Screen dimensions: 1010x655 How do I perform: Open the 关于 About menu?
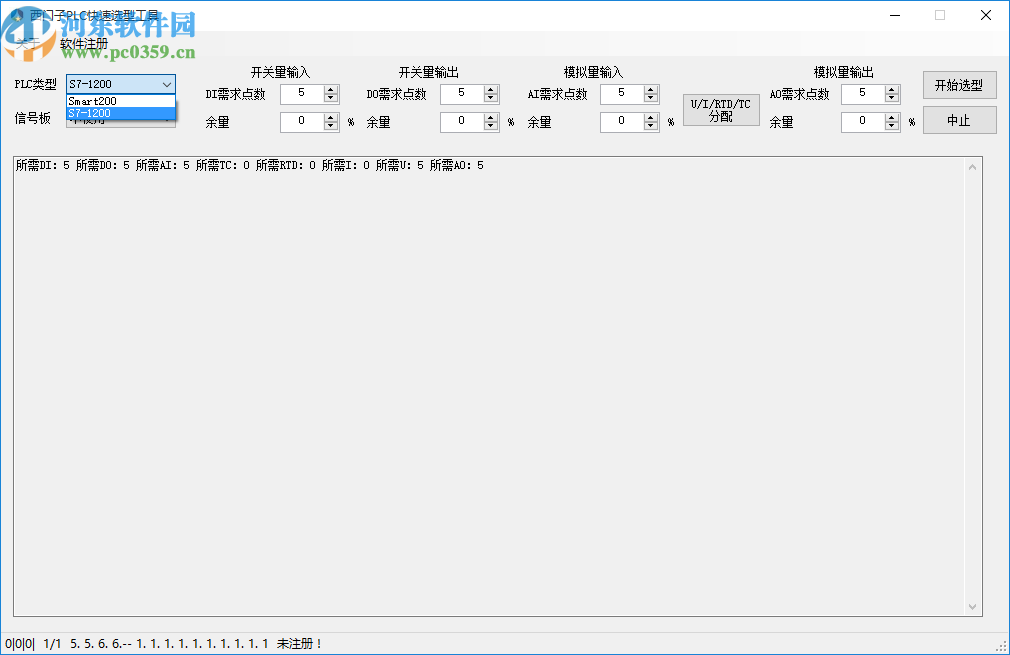25,44
